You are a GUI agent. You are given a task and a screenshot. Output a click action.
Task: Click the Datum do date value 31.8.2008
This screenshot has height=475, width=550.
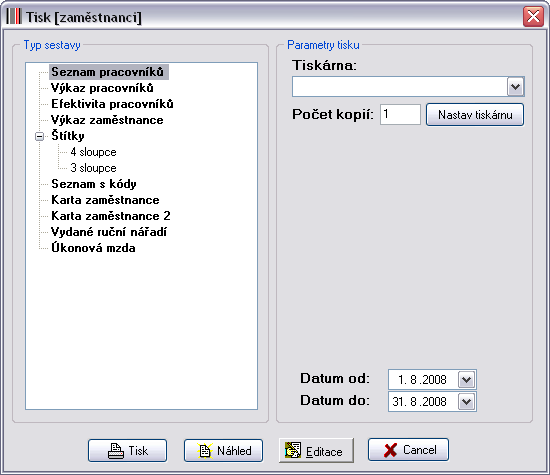420,402
